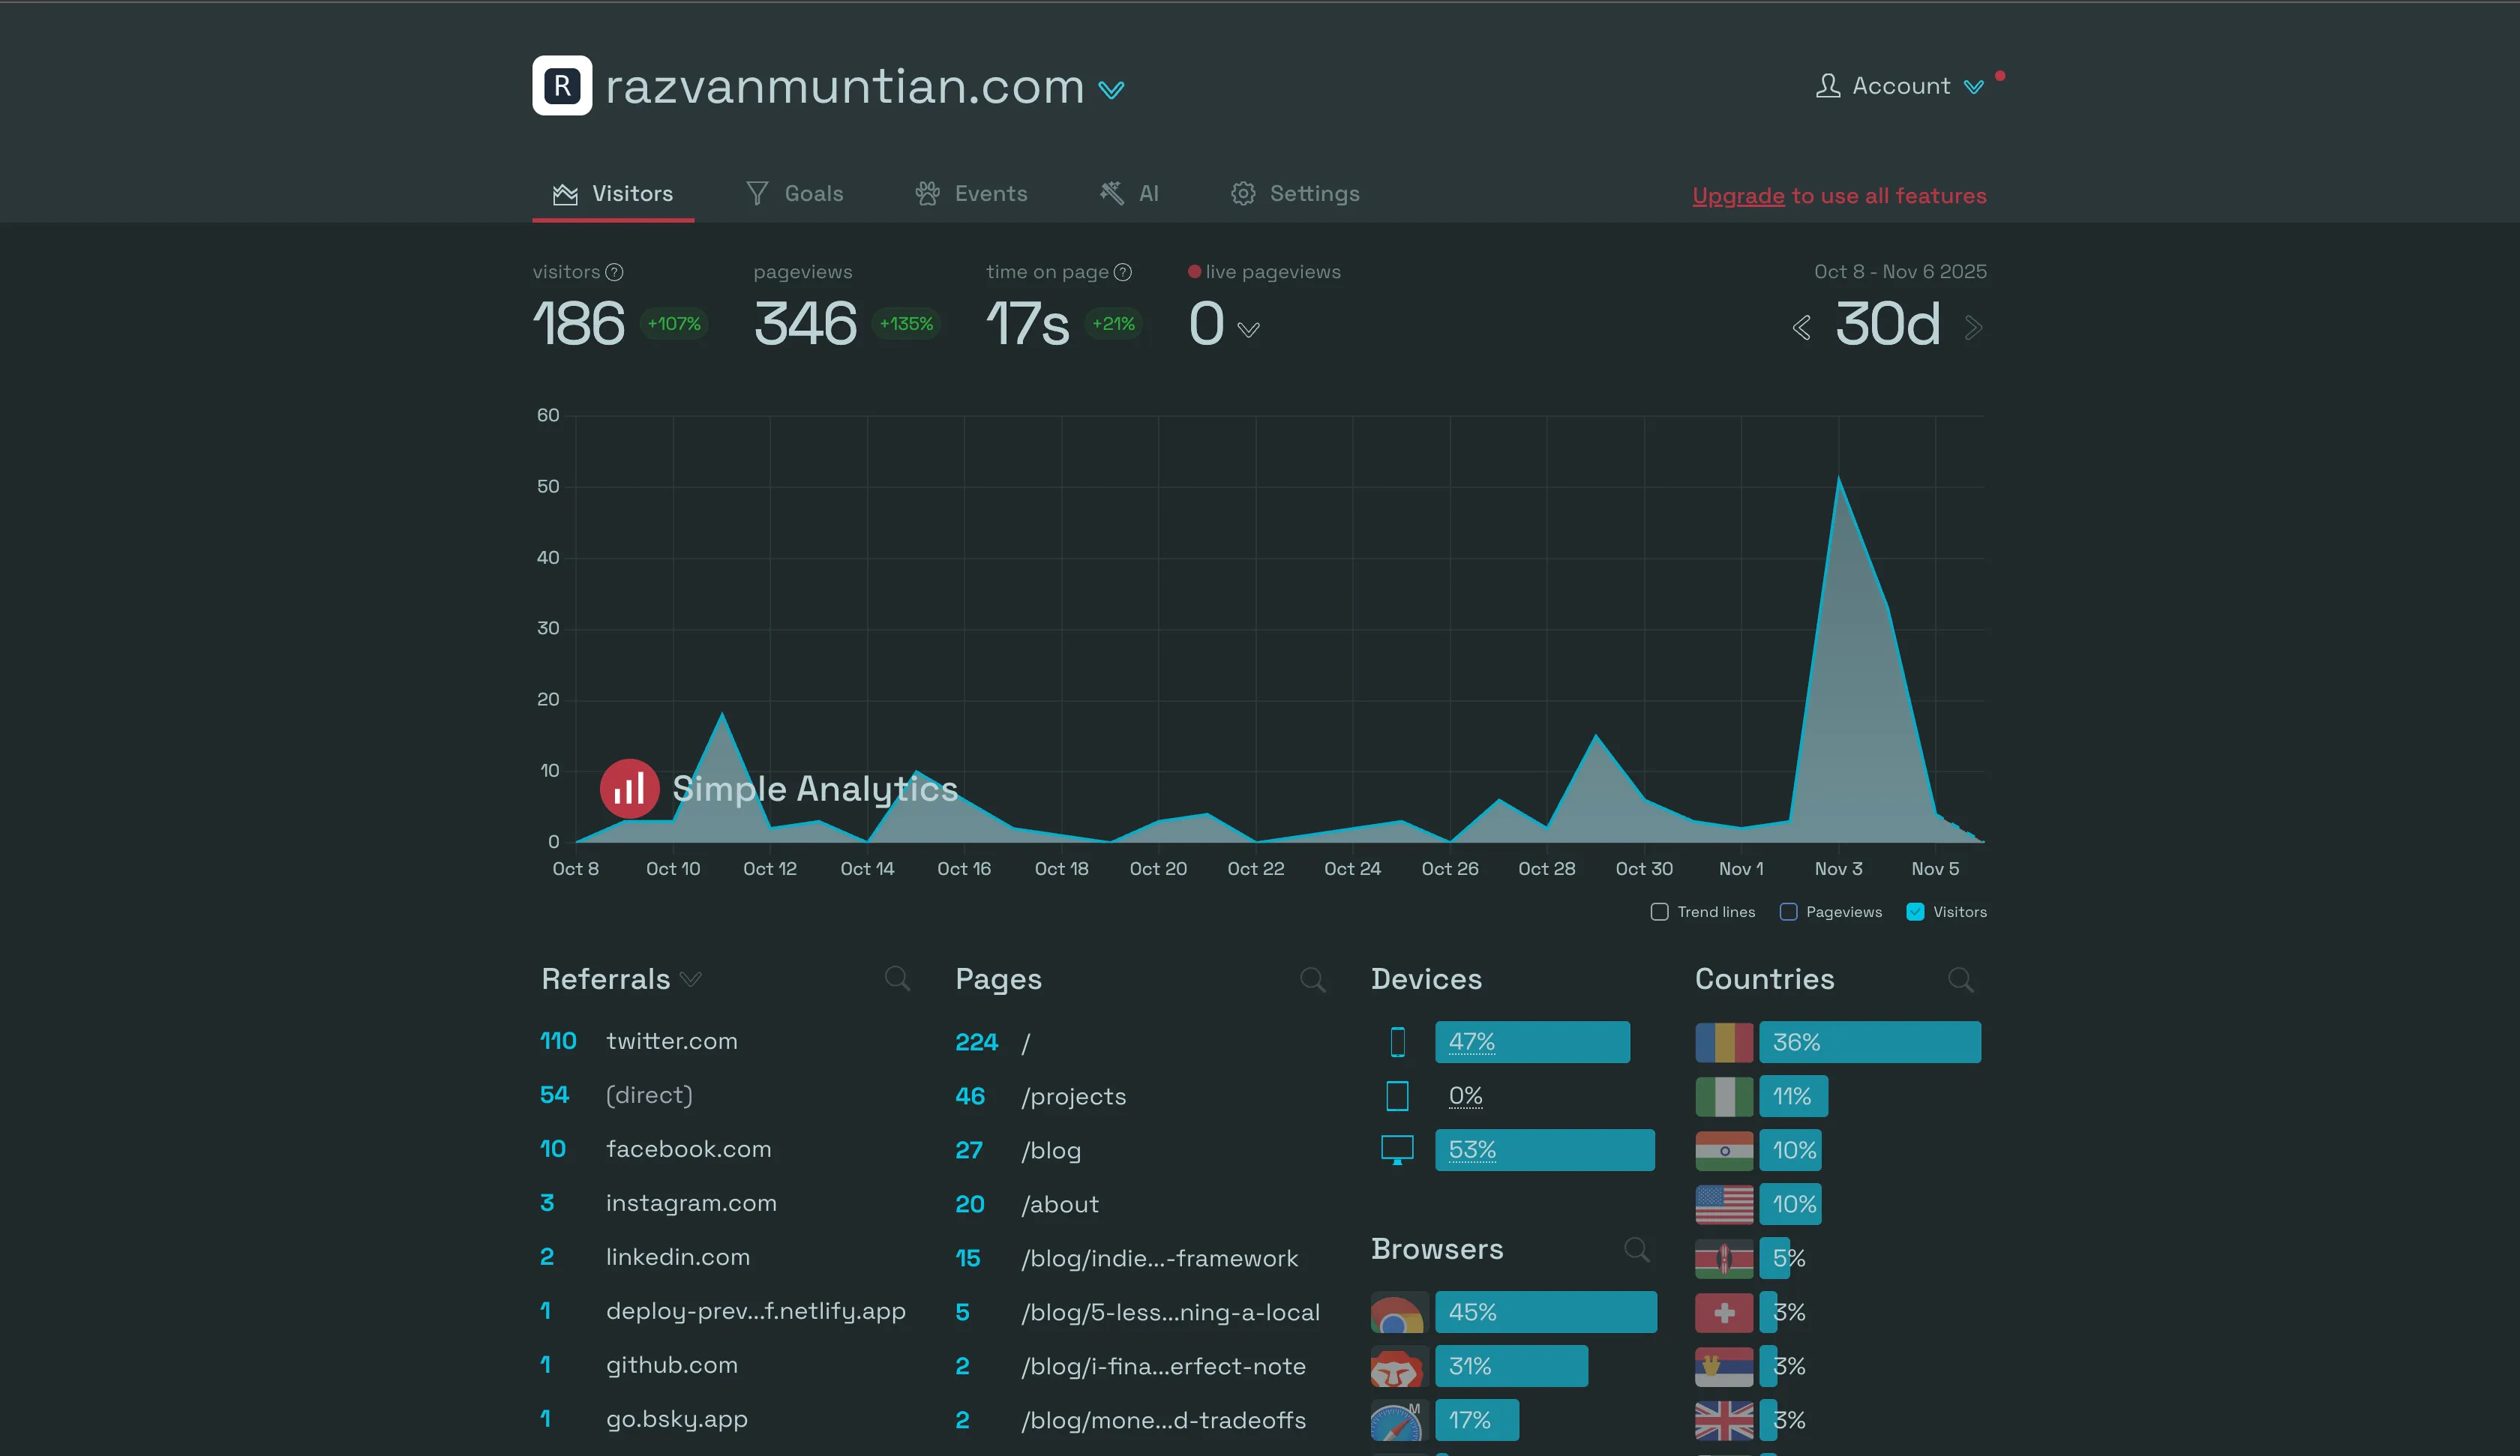The height and width of the screenshot is (1456, 2520).
Task: Enable the Pageviews checkbox
Action: 1787,911
